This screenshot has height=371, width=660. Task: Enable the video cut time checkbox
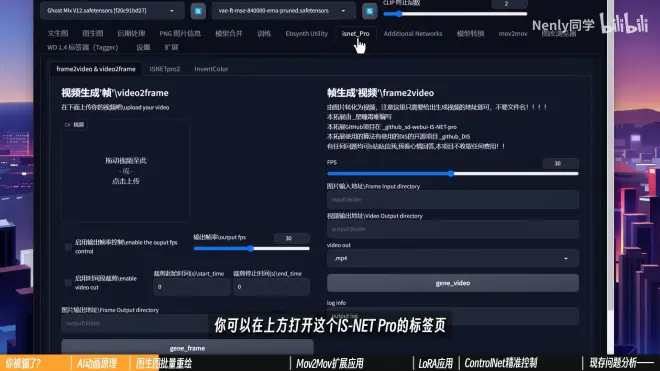68,283
